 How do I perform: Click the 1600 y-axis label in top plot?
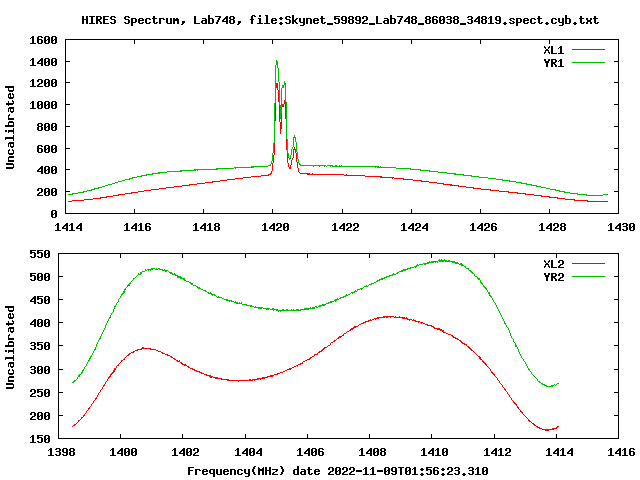point(43,40)
